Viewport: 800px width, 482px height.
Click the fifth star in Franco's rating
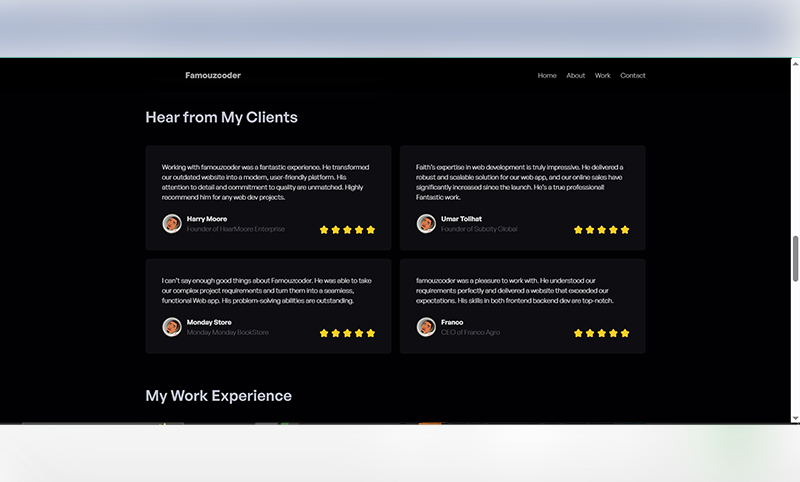tap(625, 333)
